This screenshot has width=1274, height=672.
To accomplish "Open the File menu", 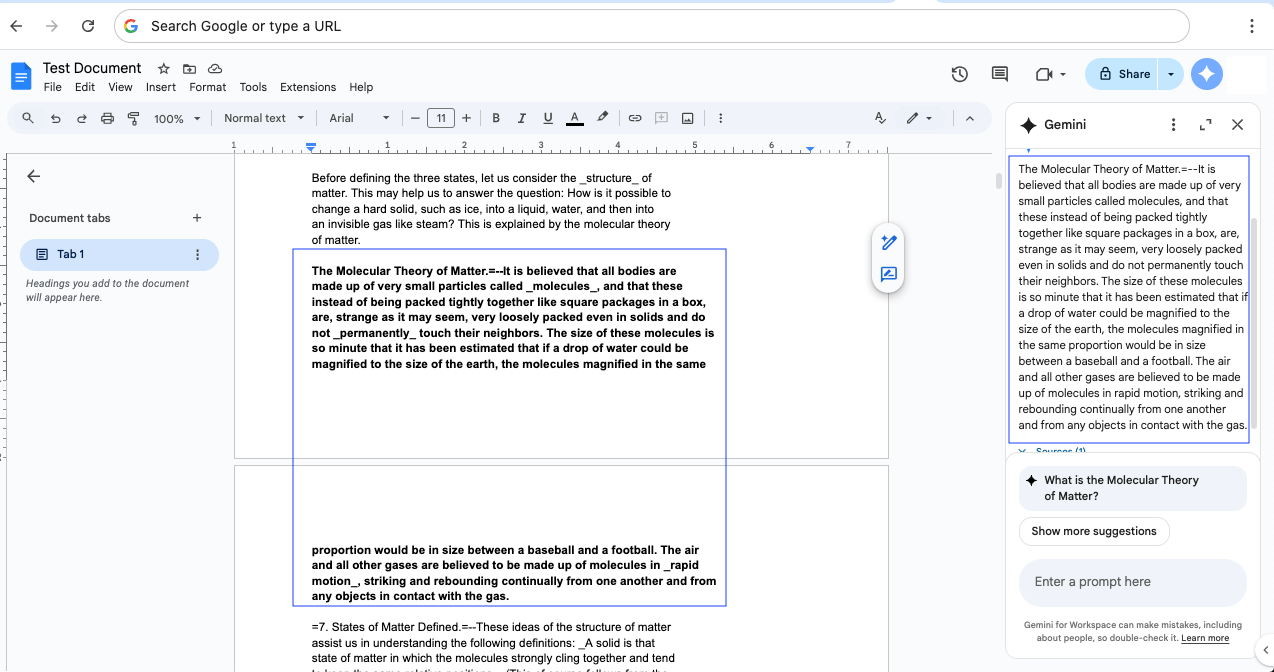I will pyautogui.click(x=52, y=87).
